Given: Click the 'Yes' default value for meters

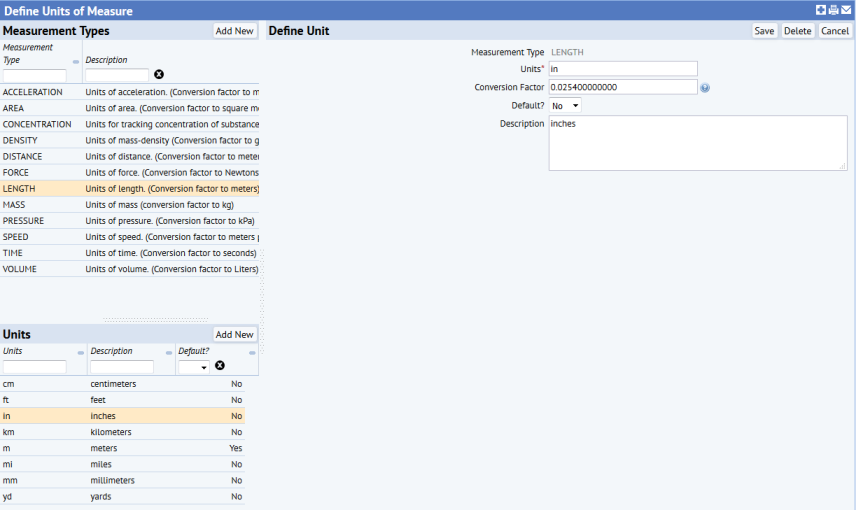Looking at the screenshot, I should [x=236, y=448].
